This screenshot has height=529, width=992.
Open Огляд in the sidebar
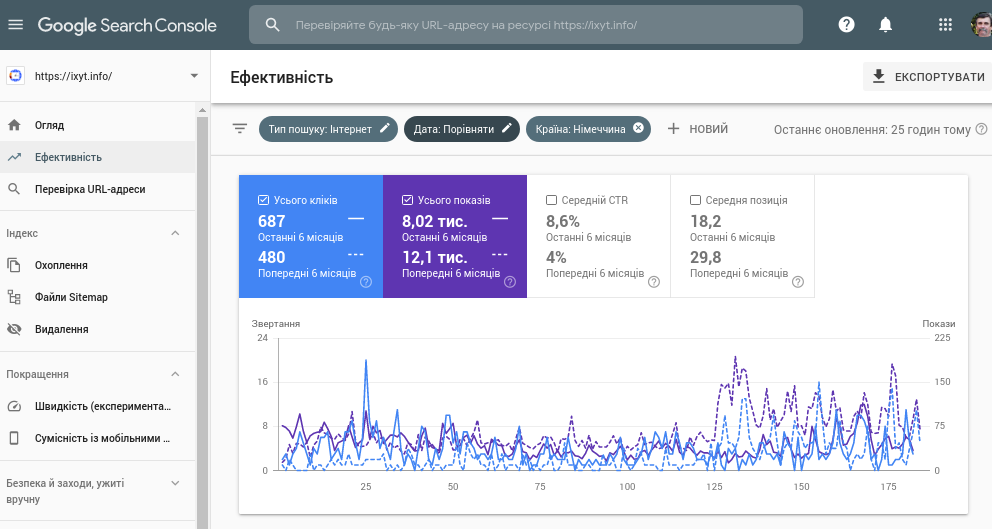pyautogui.click(x=49, y=125)
